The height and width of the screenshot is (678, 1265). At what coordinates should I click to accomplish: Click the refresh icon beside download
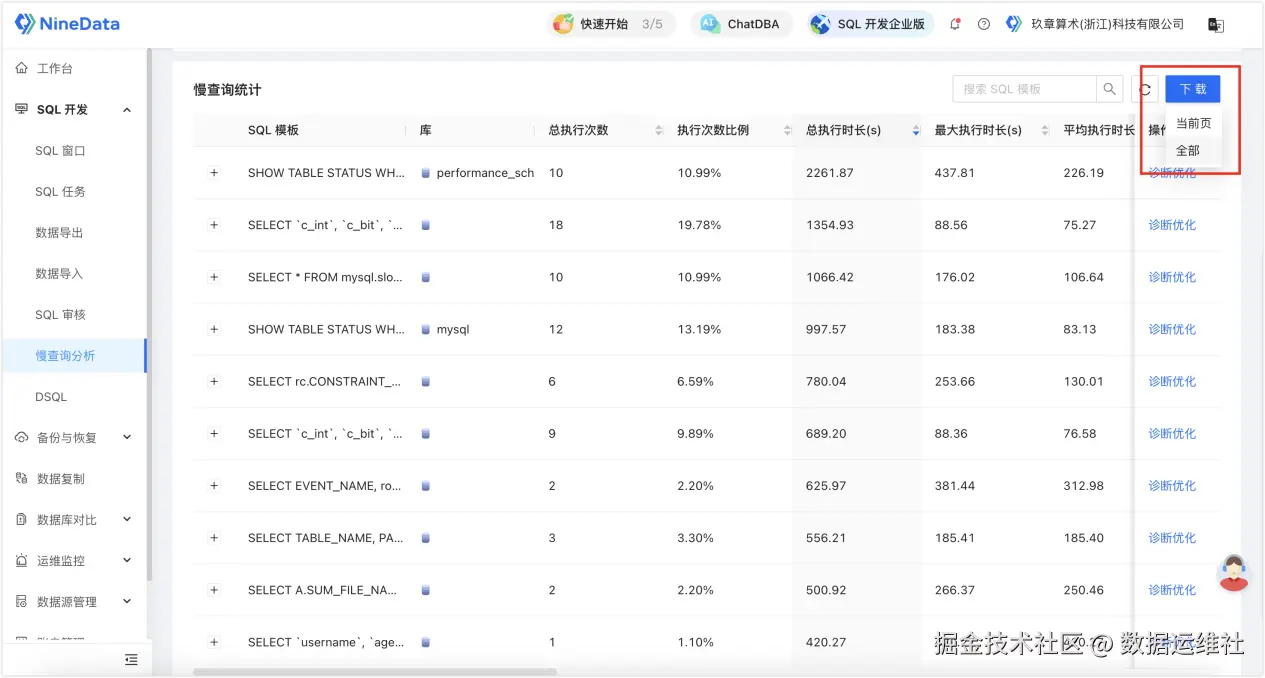click(x=1145, y=89)
